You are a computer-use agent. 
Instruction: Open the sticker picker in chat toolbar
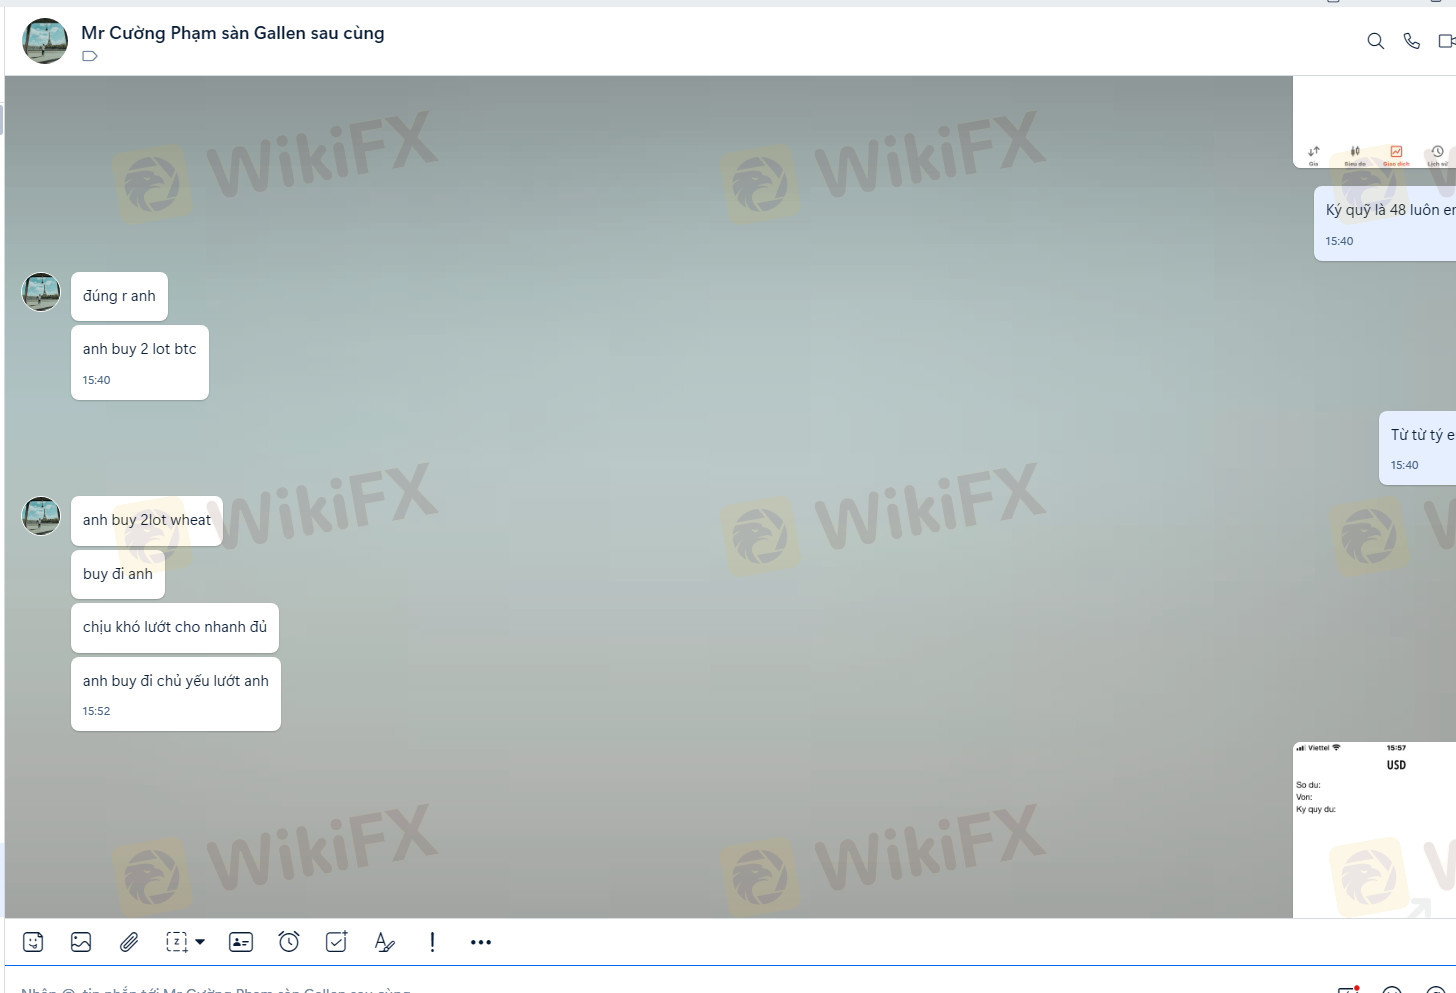coord(33,942)
